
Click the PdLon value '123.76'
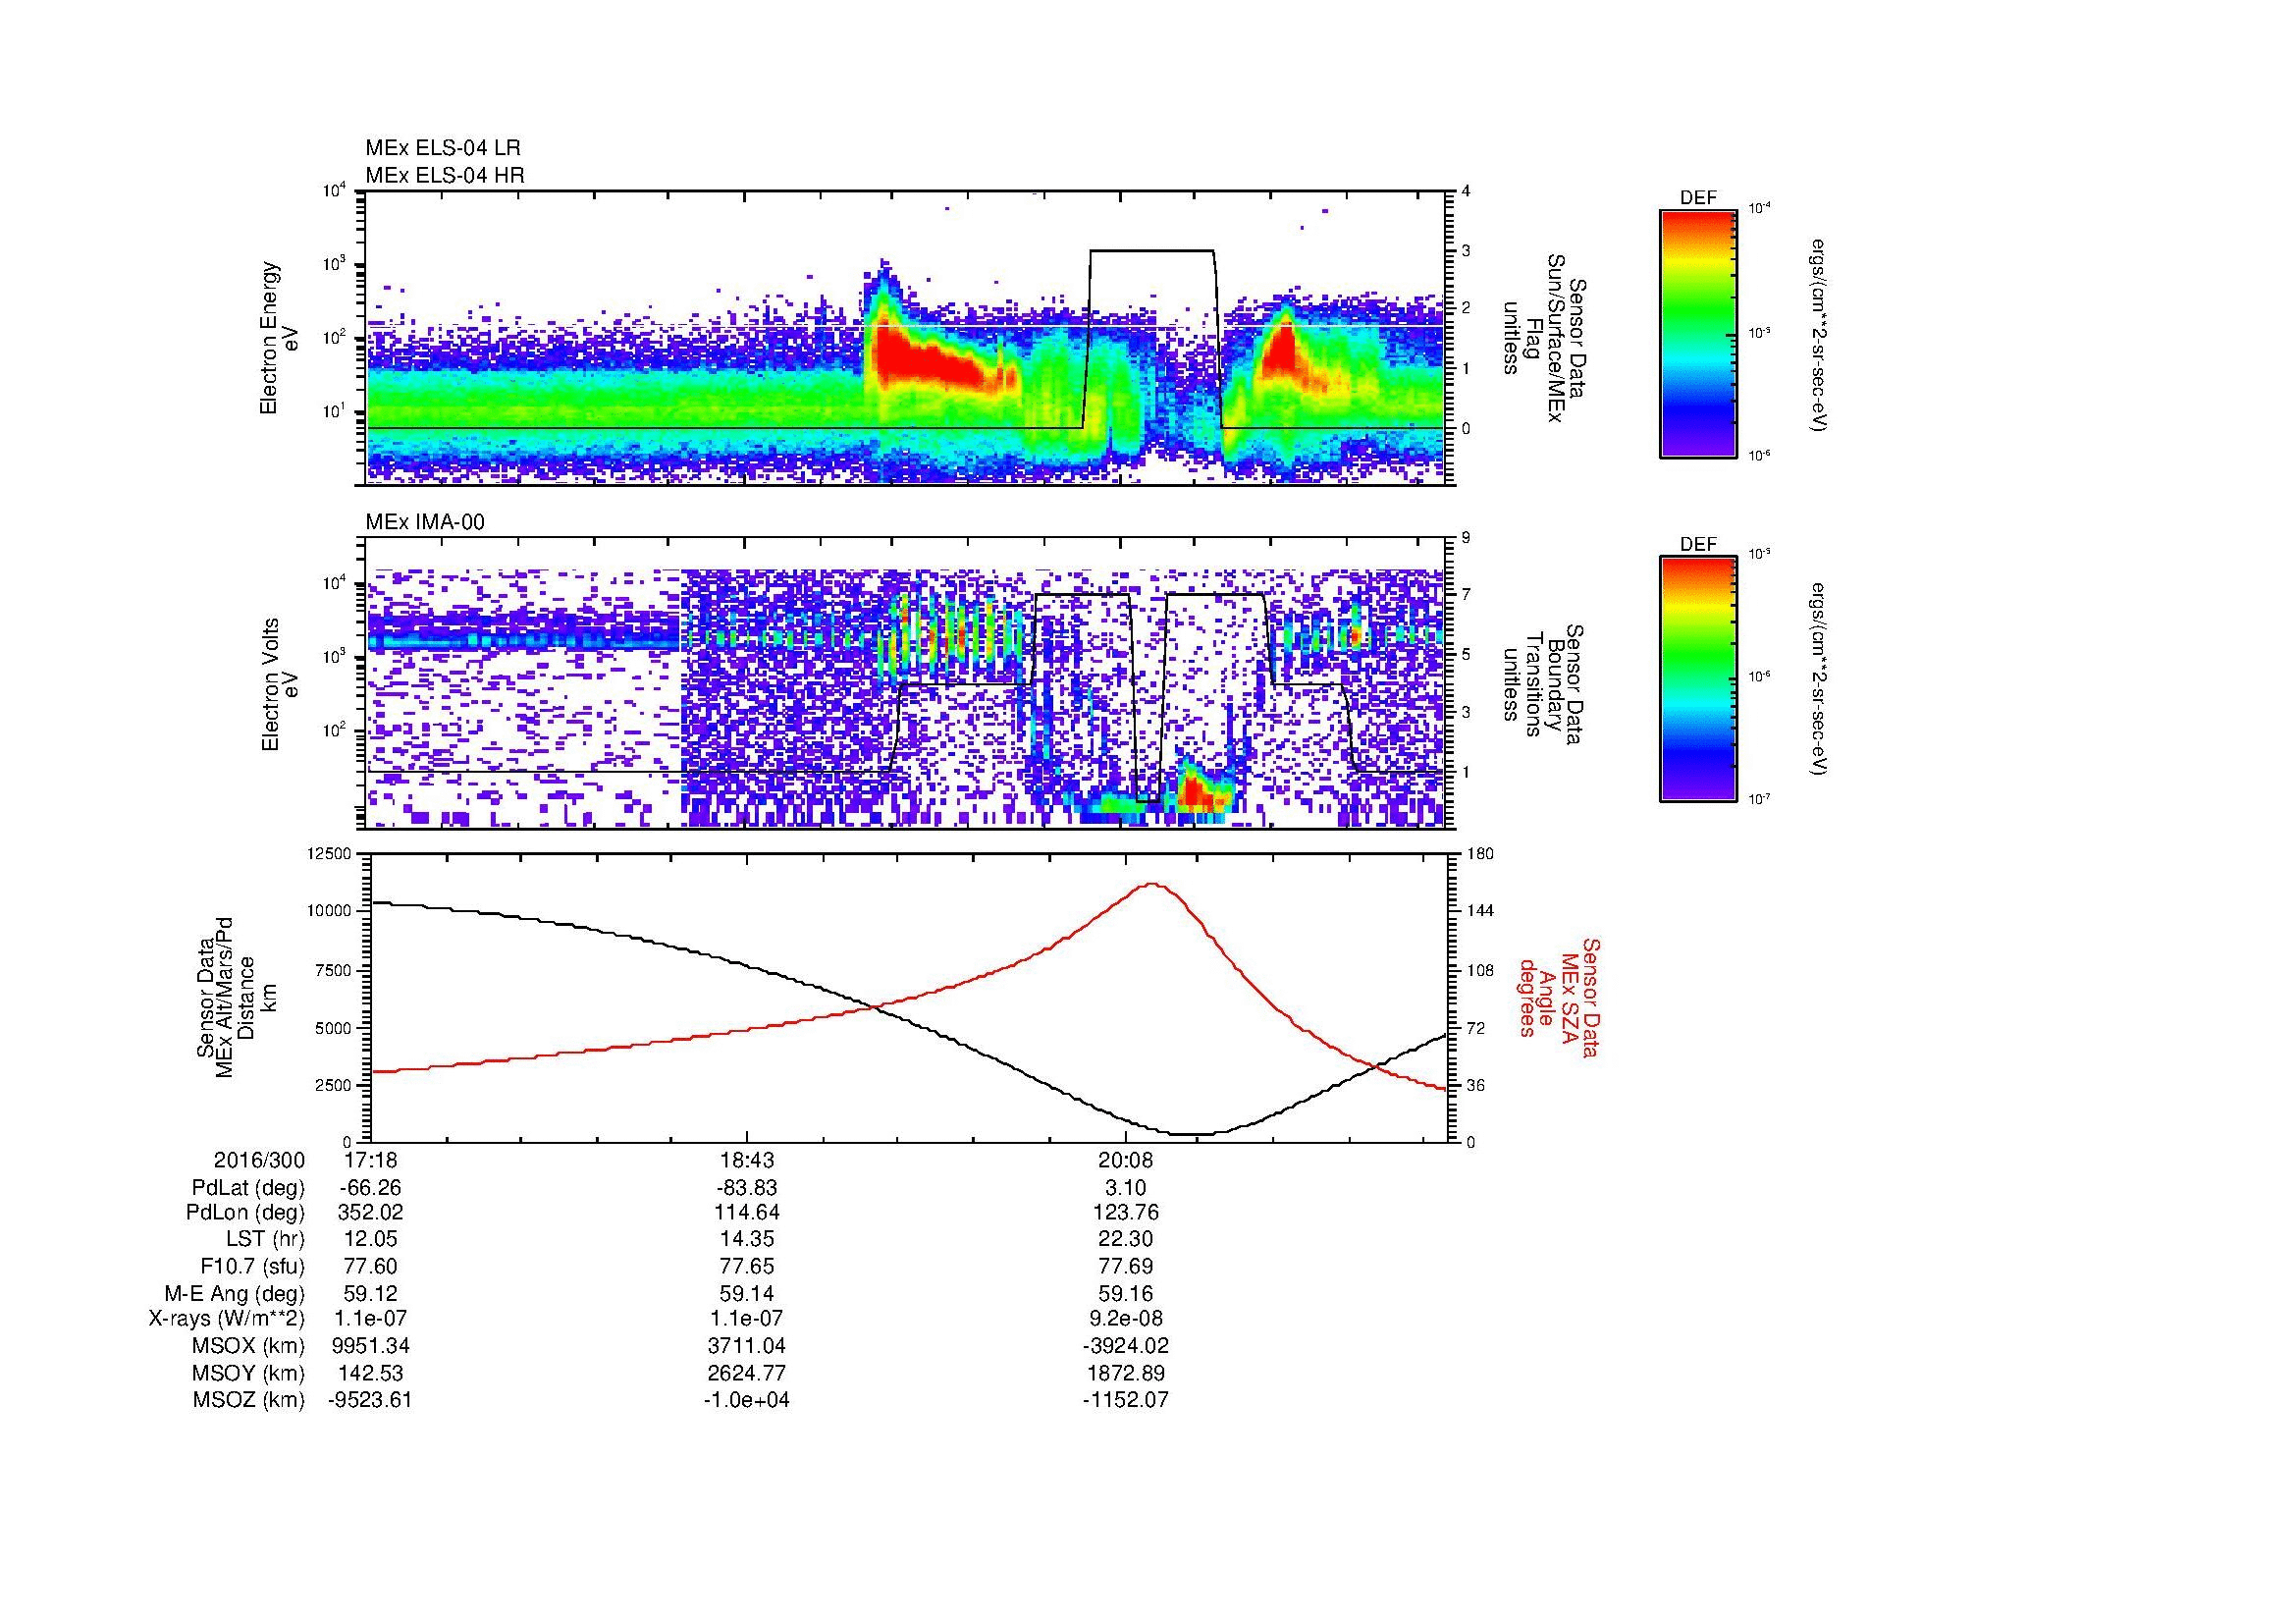coord(1125,1212)
